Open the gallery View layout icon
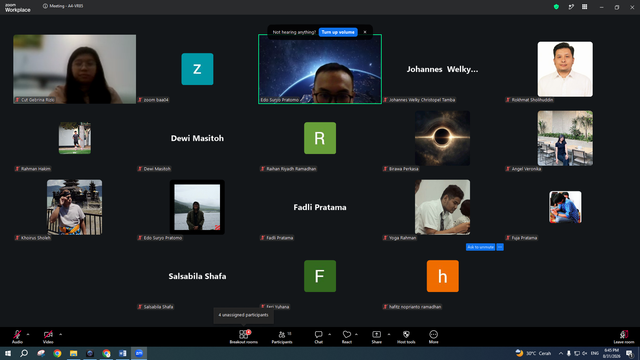The image size is (640, 360). click(x=584, y=7)
